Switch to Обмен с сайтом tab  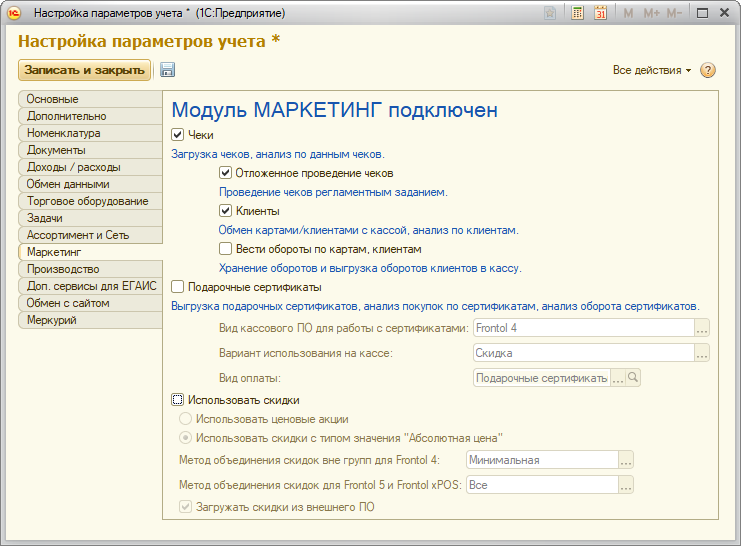tap(90, 303)
